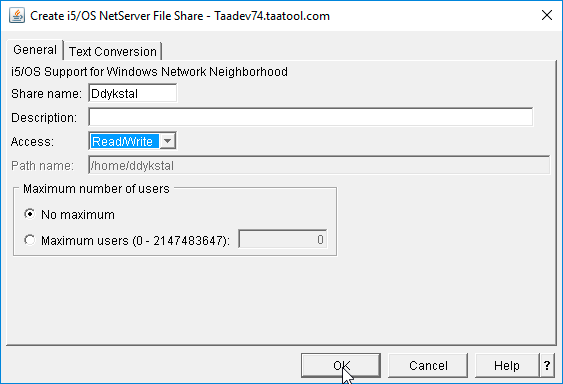The image size is (563, 384).
Task: Confirm with the OK button
Action: tap(341, 365)
